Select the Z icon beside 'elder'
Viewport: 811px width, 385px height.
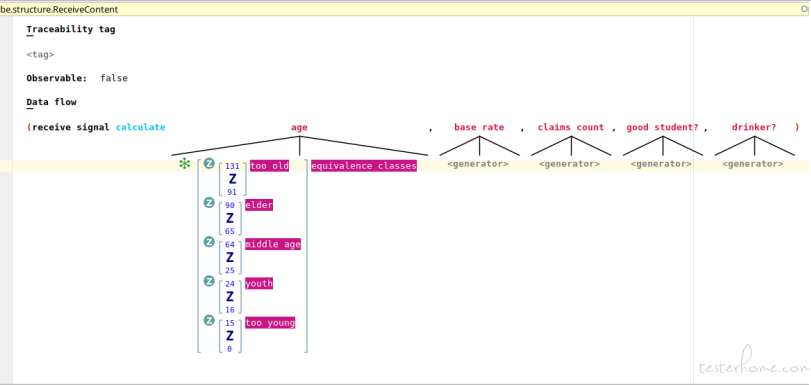coord(209,203)
